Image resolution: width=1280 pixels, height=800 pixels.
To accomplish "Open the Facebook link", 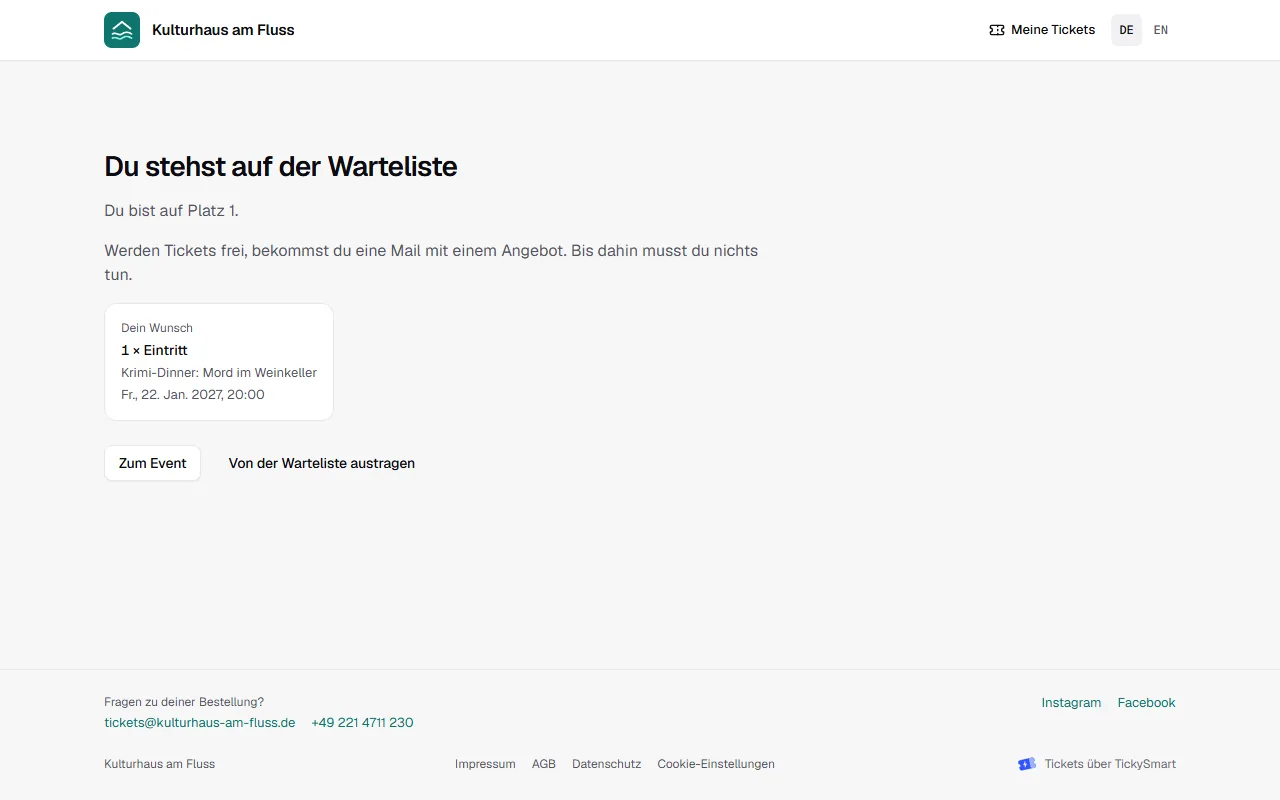I will (x=1146, y=702).
